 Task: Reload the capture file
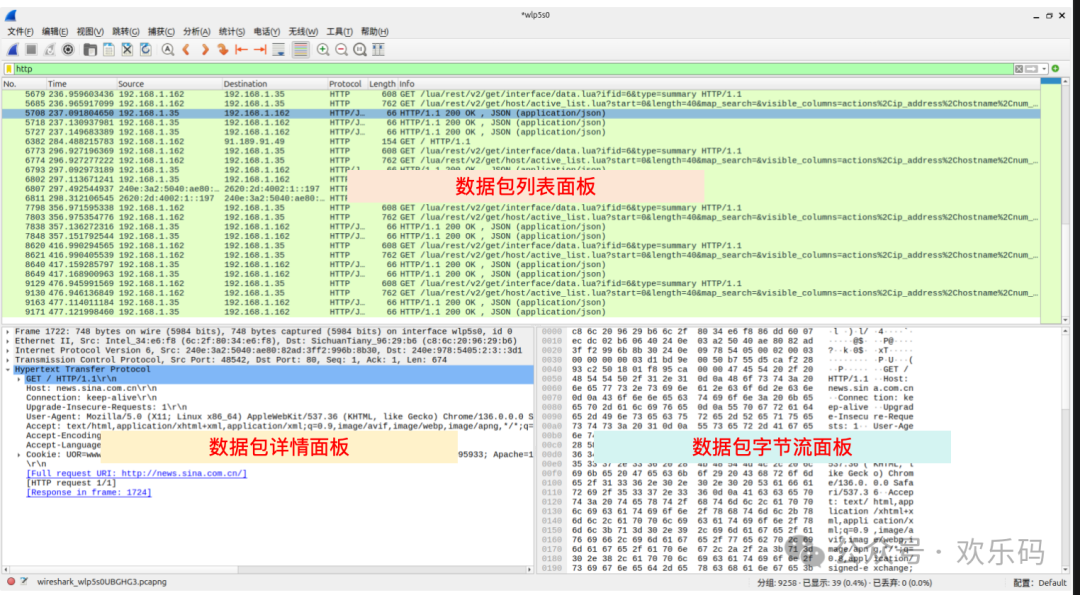[146, 50]
